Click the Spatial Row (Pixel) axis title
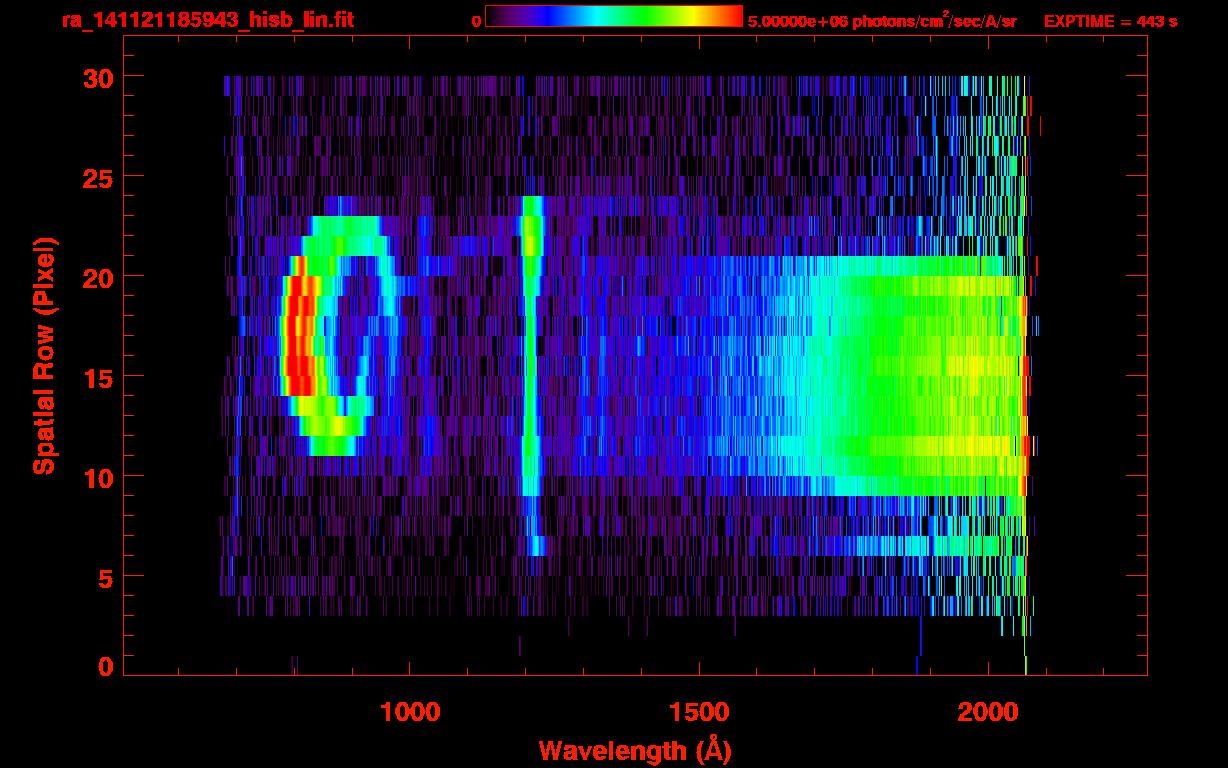The image size is (1228, 768). click(x=45, y=356)
